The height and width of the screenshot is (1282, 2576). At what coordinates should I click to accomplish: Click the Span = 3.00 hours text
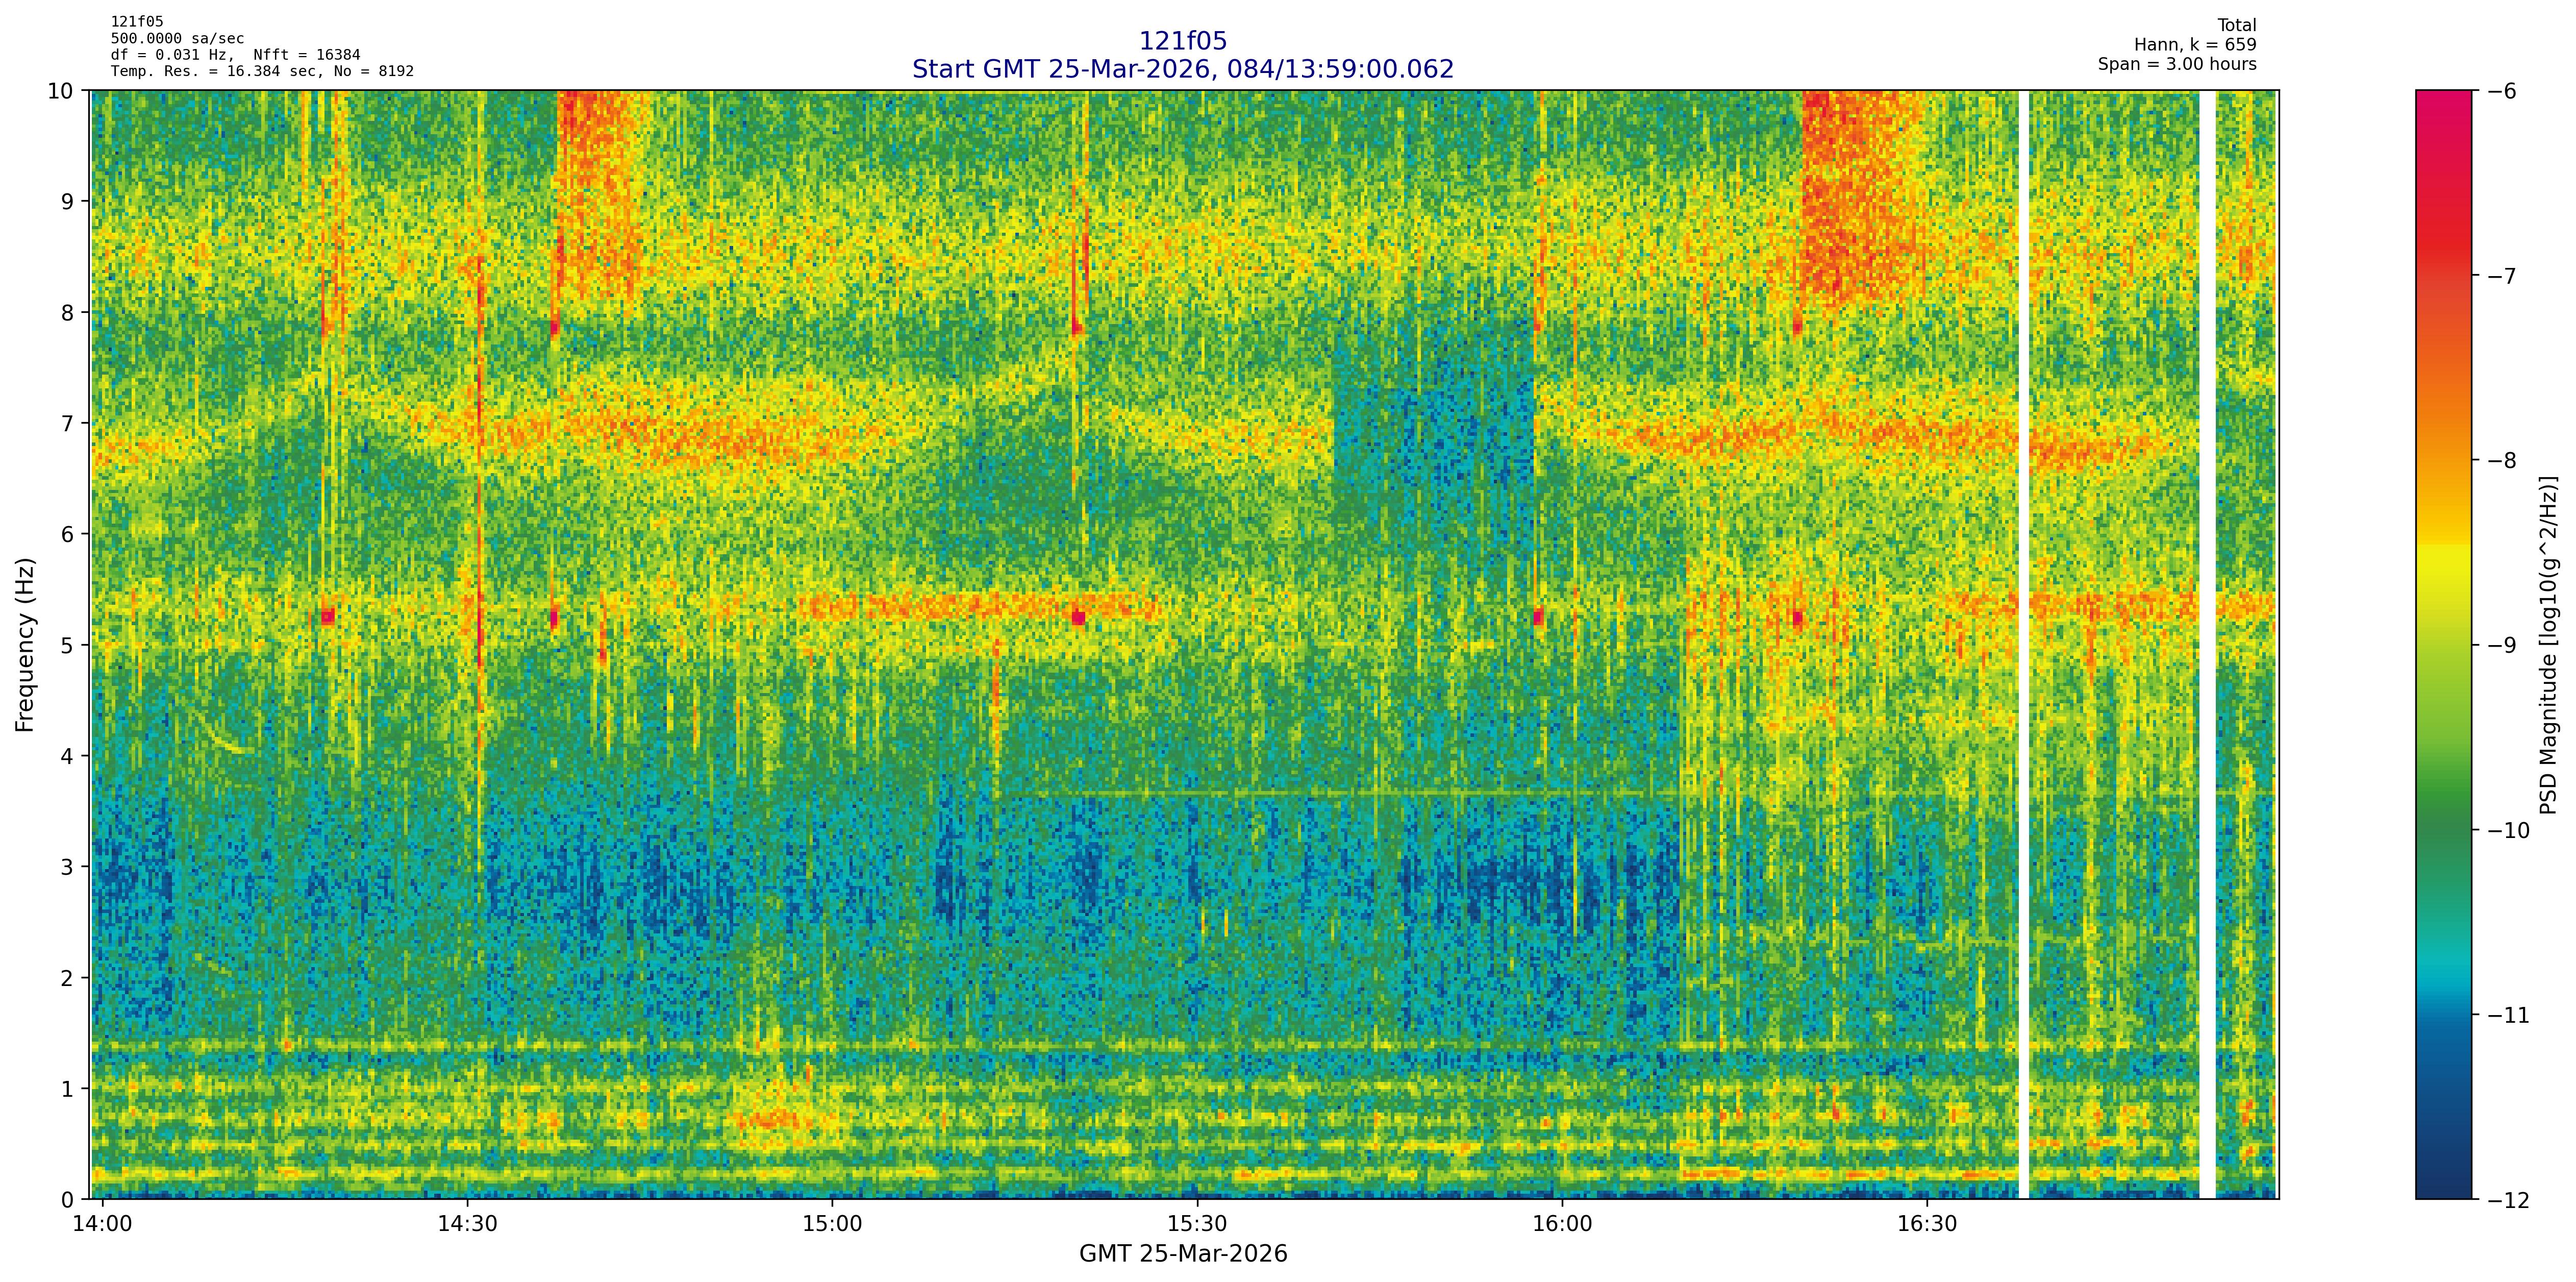[x=2177, y=64]
